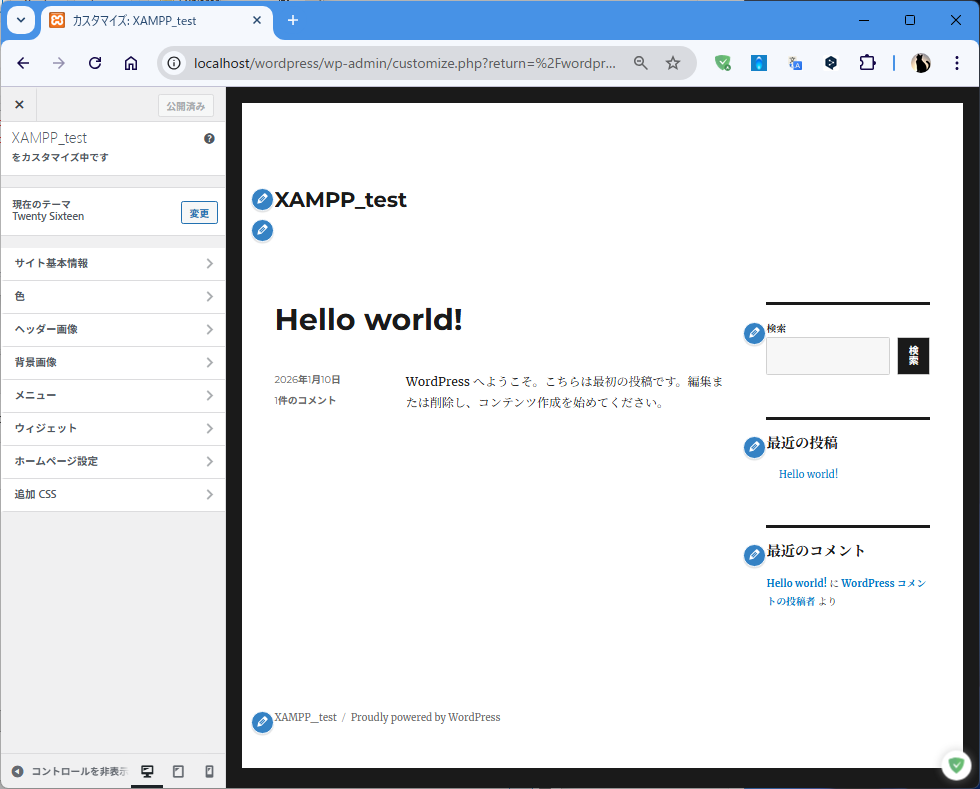Open the メニュー settings panel

coord(113,396)
